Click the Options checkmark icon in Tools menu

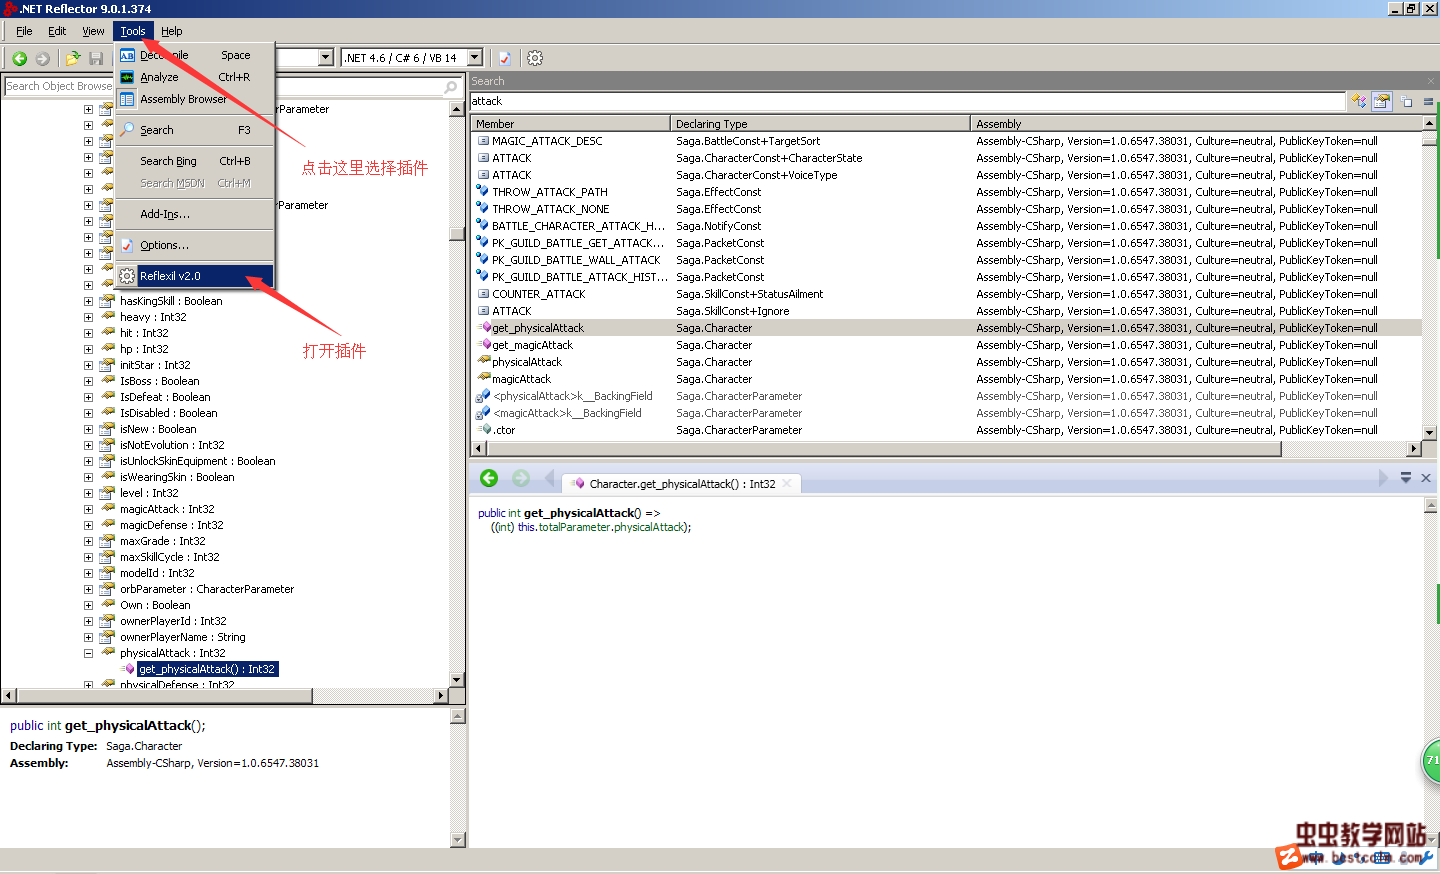point(127,245)
